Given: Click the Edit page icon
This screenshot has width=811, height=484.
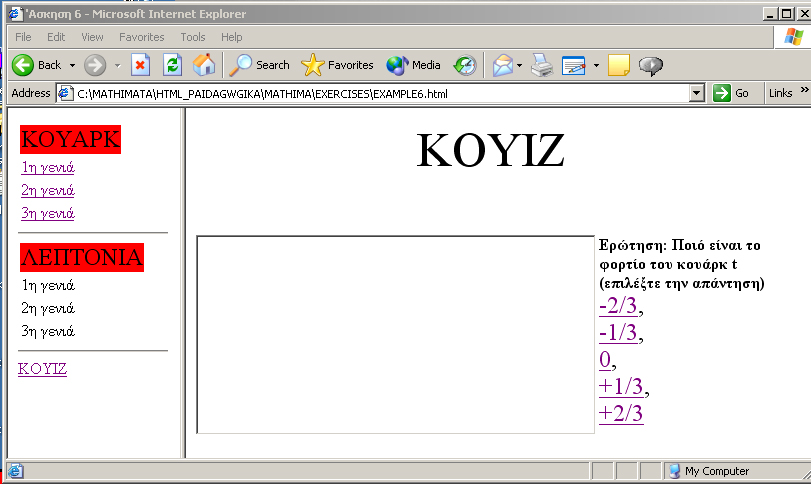Looking at the screenshot, I should click(x=574, y=65).
